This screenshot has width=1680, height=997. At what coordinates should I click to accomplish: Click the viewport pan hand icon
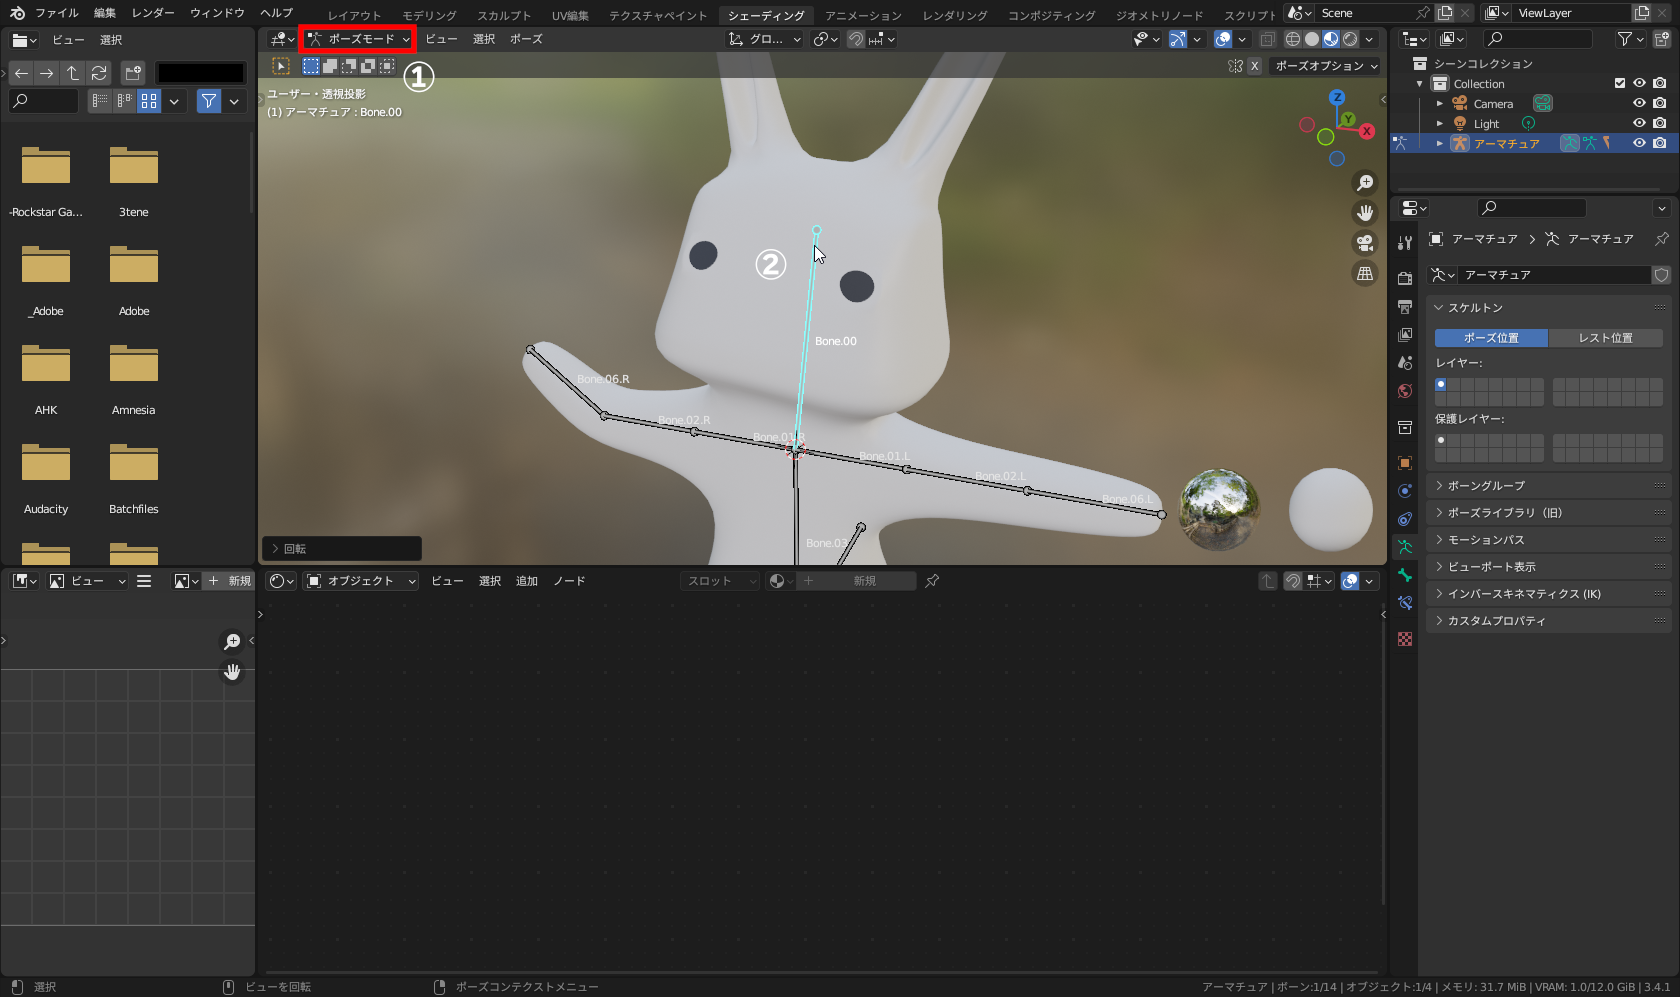click(x=1365, y=213)
